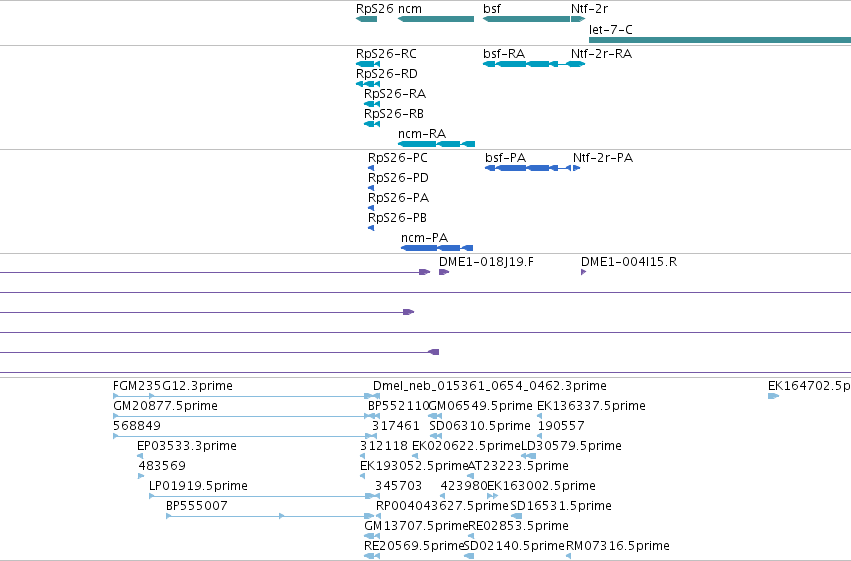Screen dimensions: 851x561
Task: Select the EP03533.3prime EST label
Action: [187, 446]
